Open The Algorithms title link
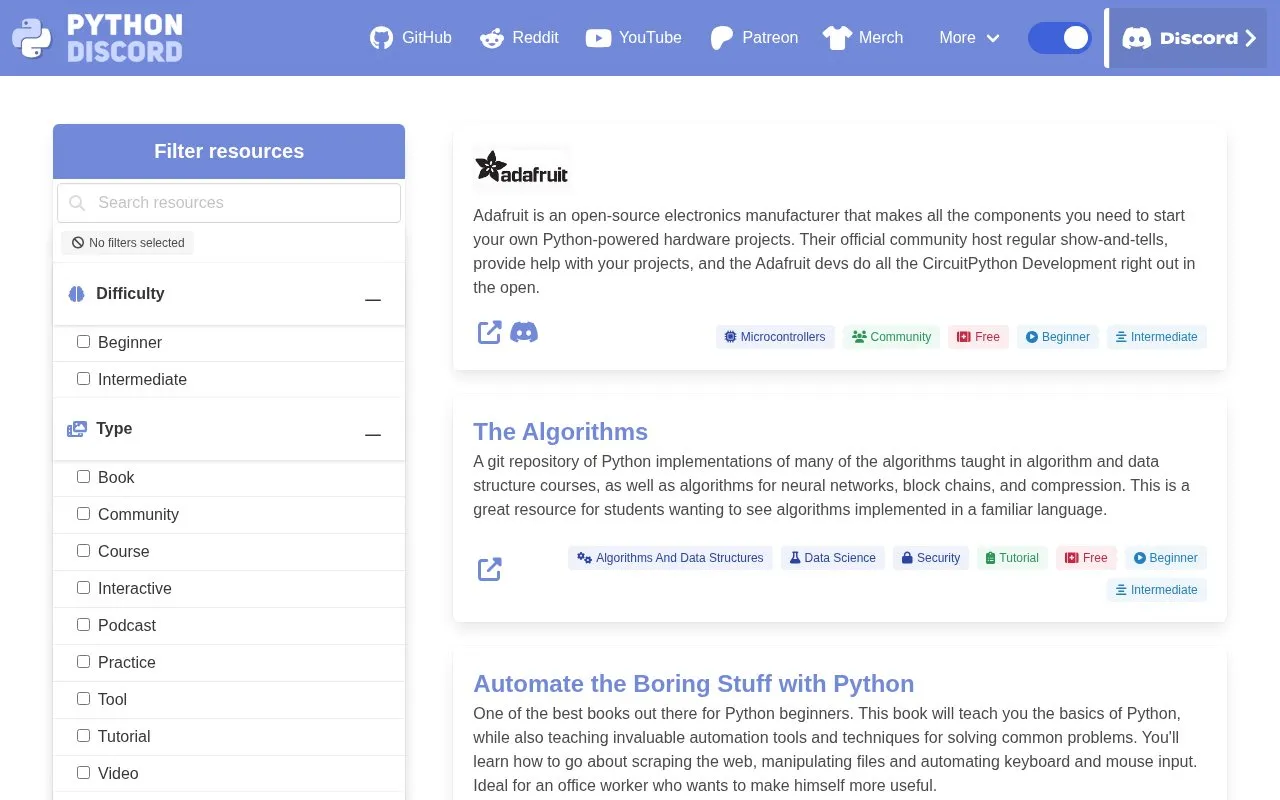 560,432
